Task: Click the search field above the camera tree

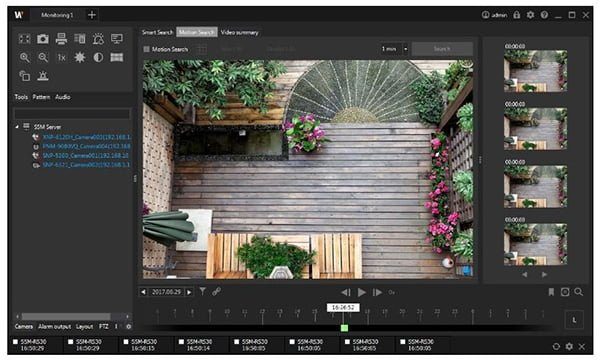Action: click(x=72, y=114)
